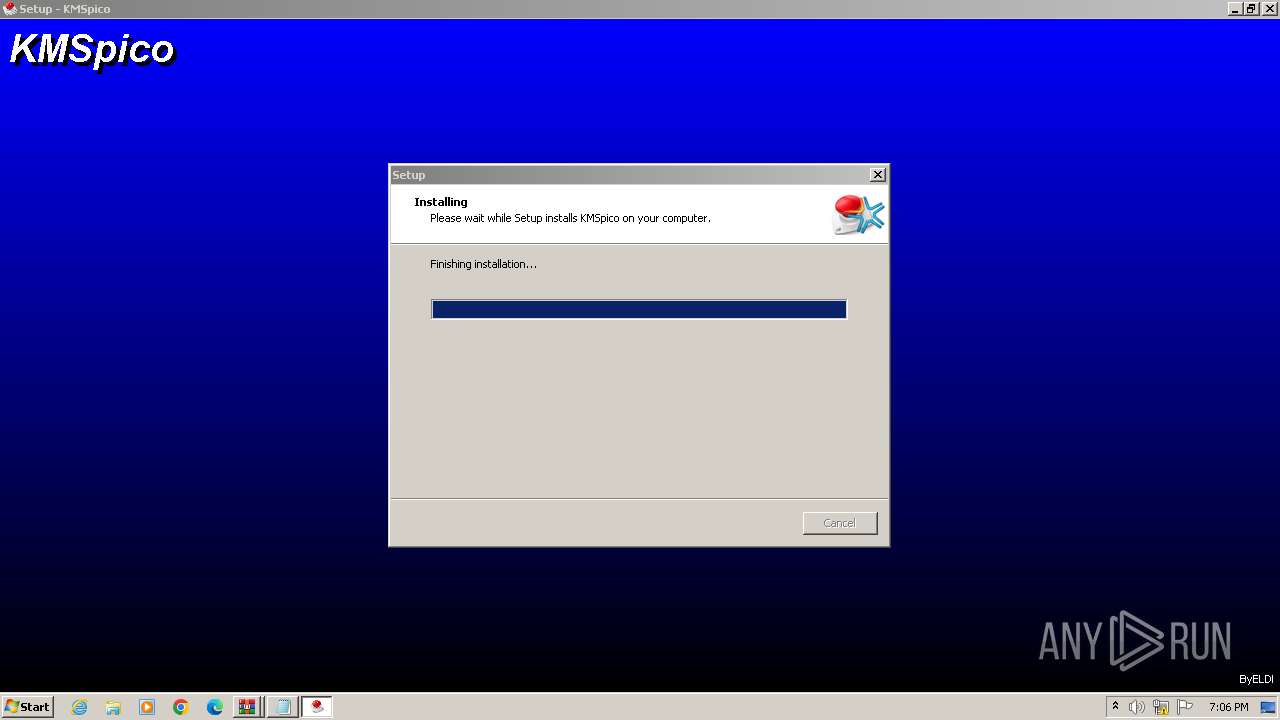The height and width of the screenshot is (720, 1280).
Task: Click the ByELDI text
Action: point(1256,680)
